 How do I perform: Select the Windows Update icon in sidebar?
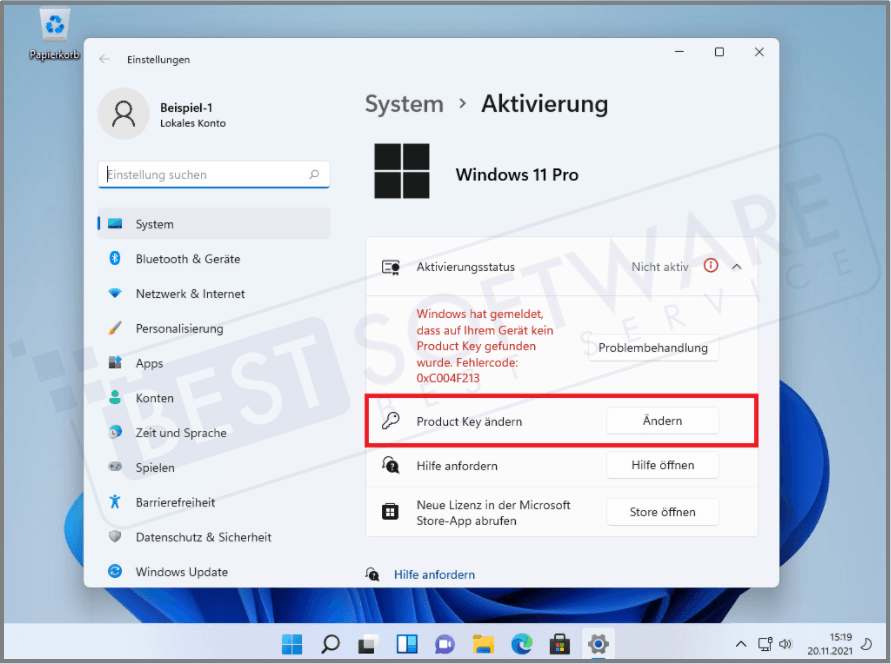[113, 571]
